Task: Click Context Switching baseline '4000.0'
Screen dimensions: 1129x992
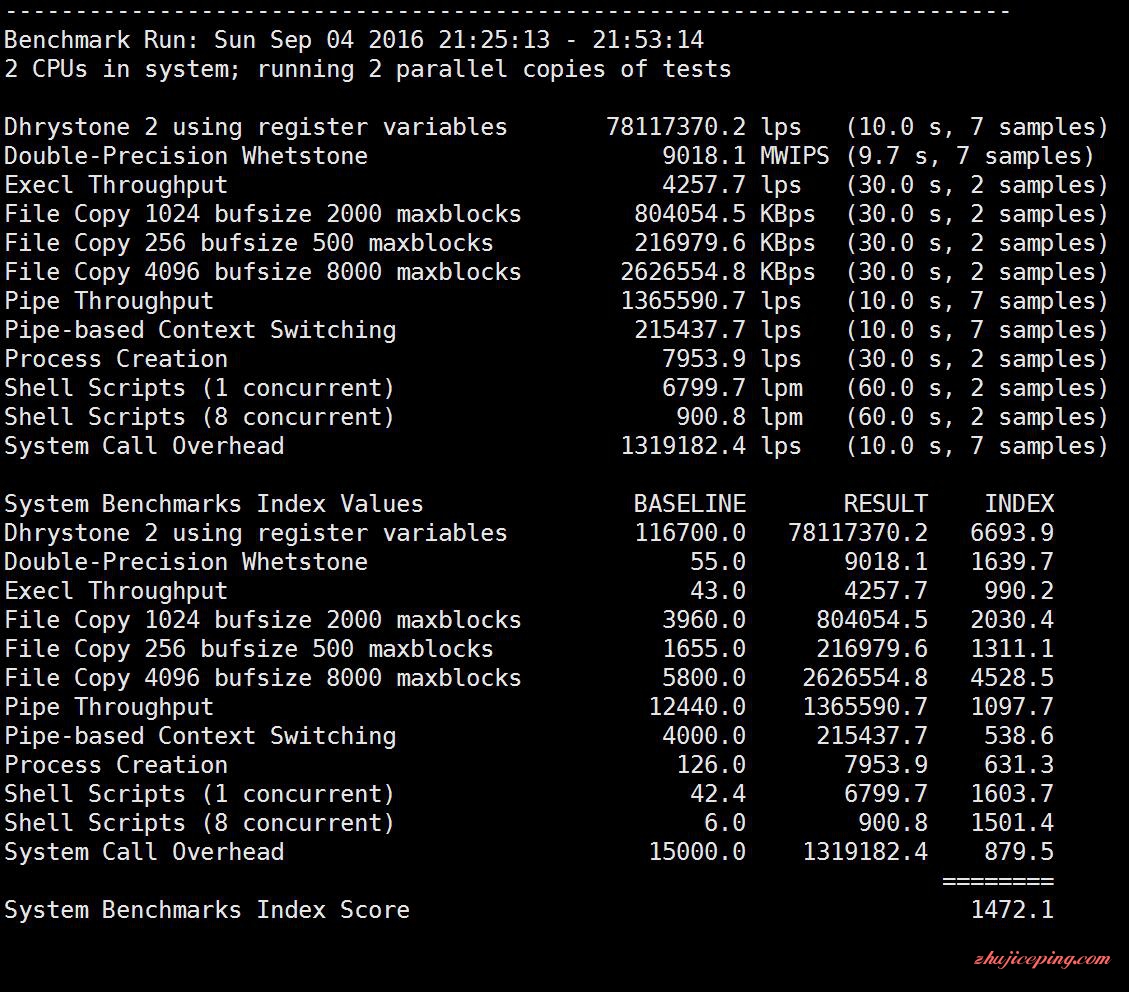Action: (x=703, y=736)
